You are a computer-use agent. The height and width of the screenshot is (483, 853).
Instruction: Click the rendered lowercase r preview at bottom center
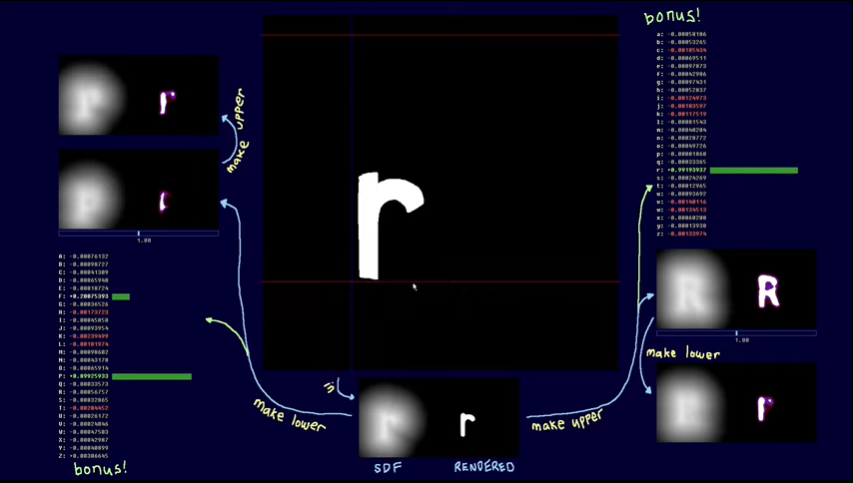tap(467, 424)
